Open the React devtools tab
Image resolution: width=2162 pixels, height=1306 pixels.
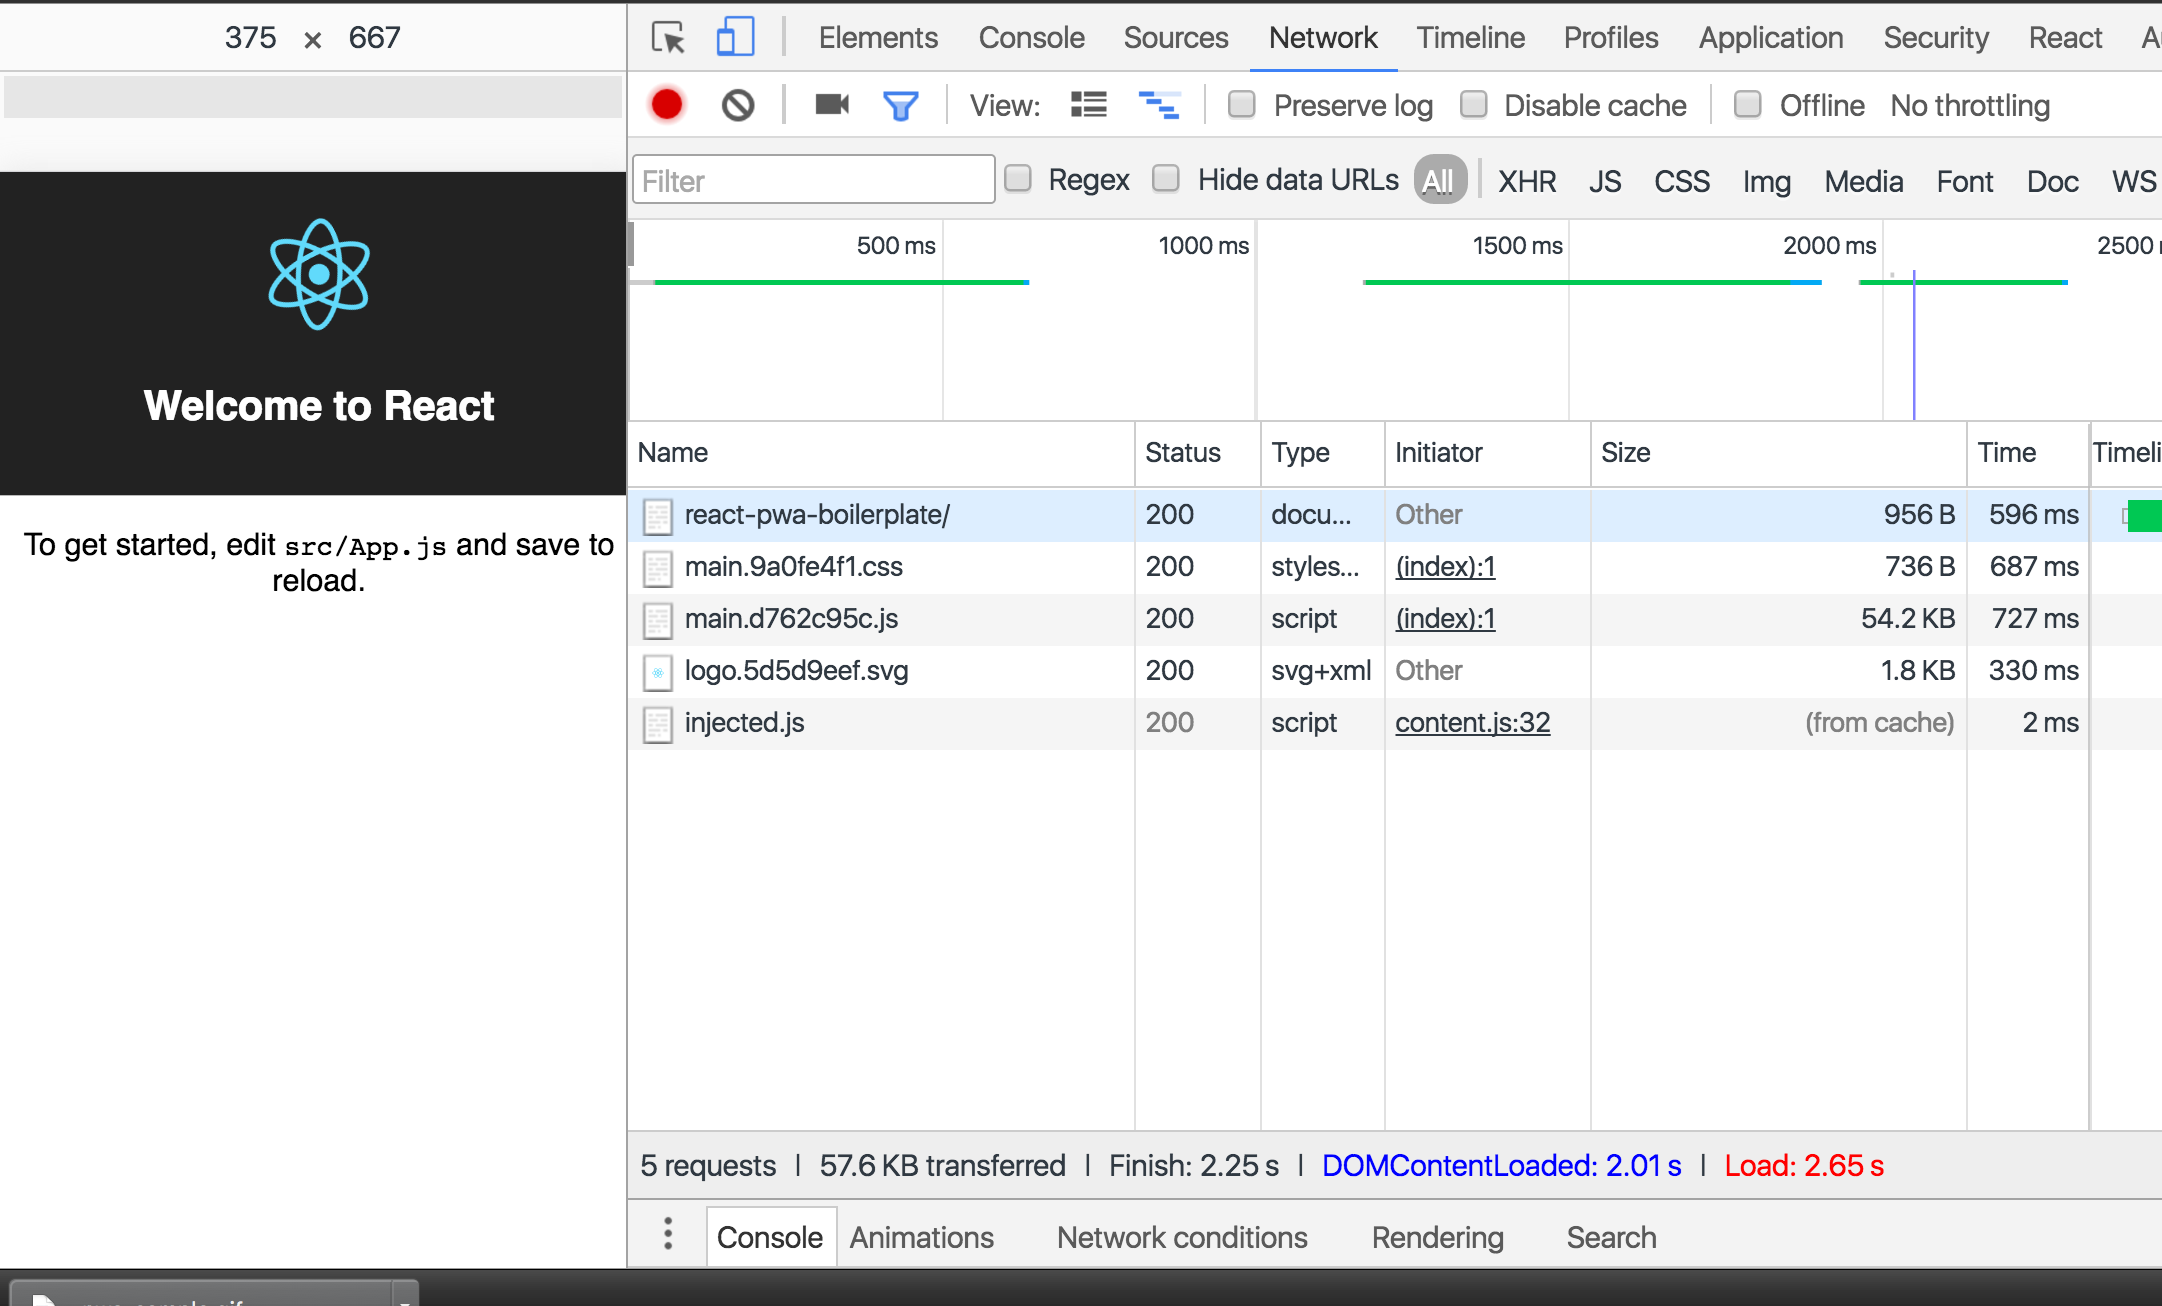click(x=2065, y=38)
